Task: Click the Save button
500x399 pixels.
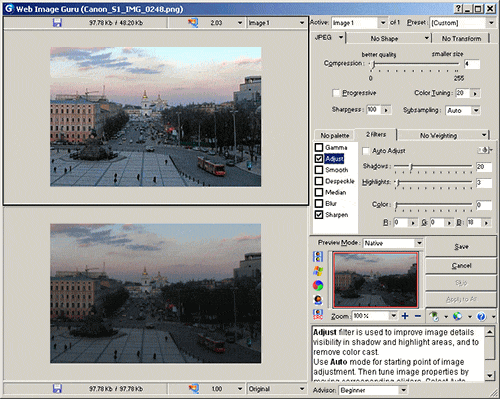Action: 461,247
